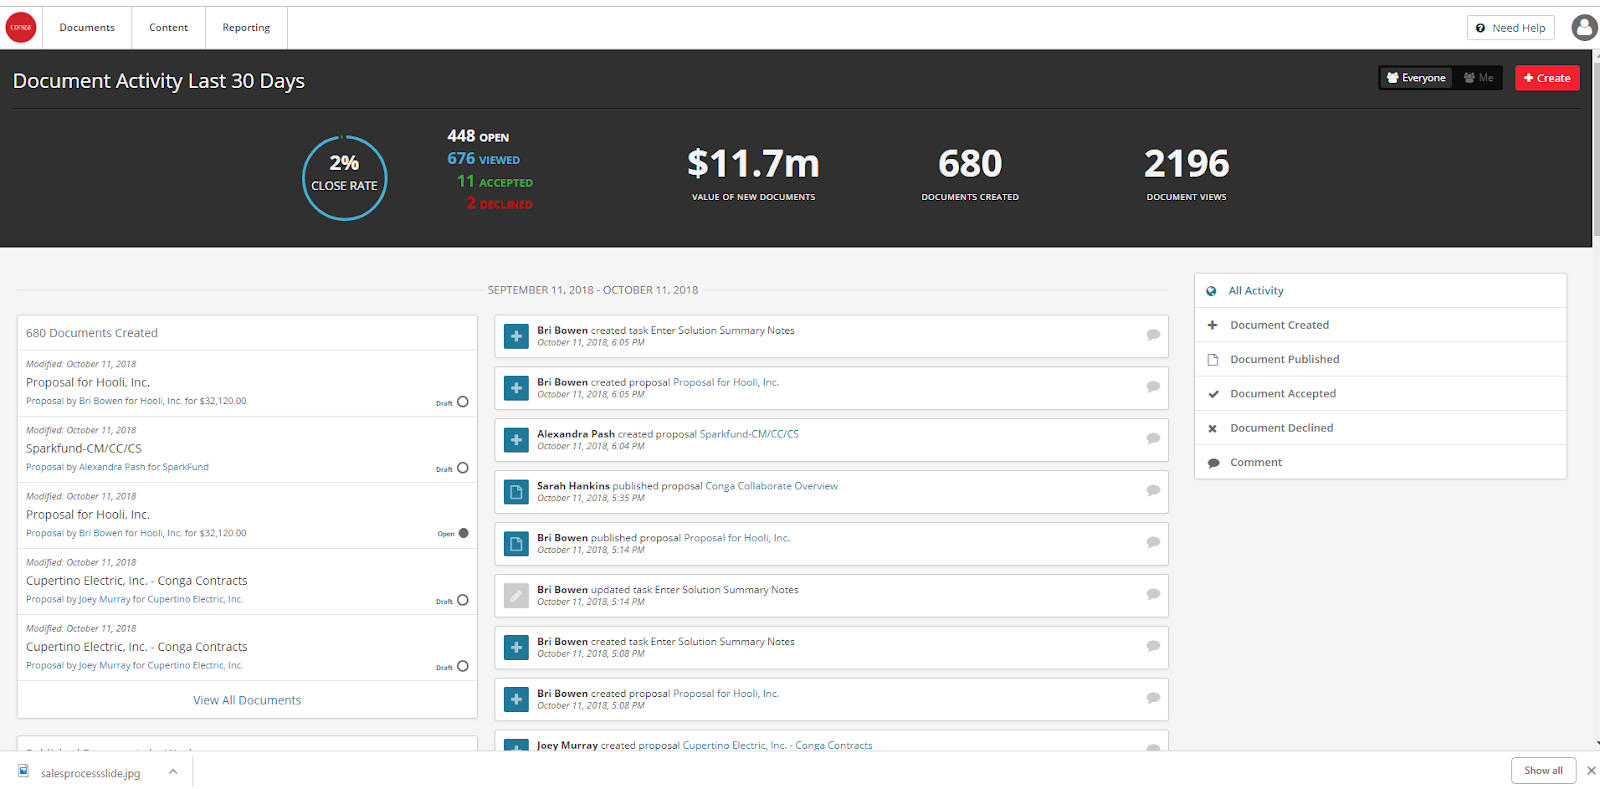Open comments on the updated task entry
Image resolution: width=1600 pixels, height=789 pixels.
click(x=1153, y=595)
